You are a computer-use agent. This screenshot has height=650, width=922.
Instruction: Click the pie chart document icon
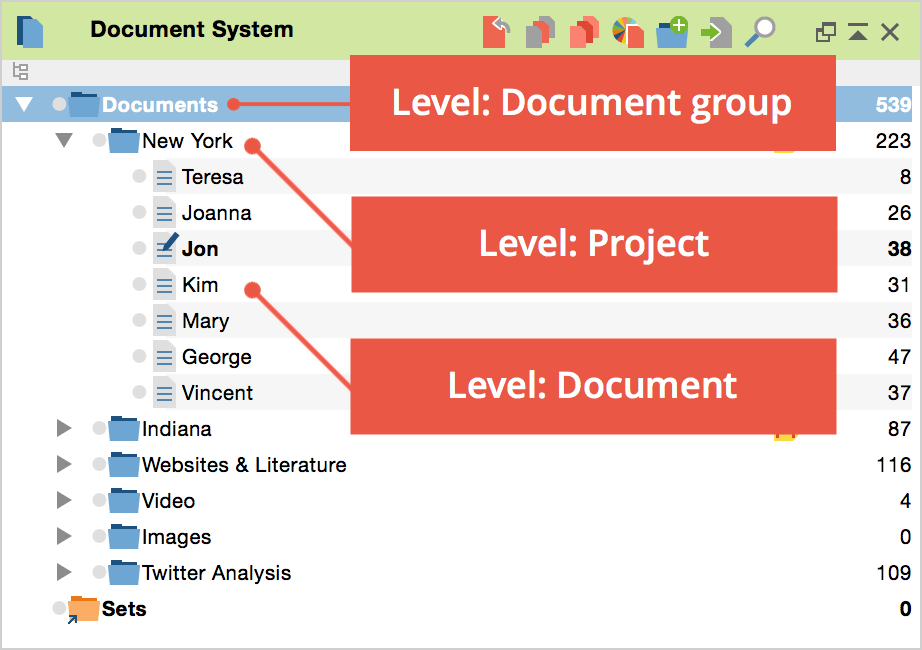pyautogui.click(x=627, y=32)
